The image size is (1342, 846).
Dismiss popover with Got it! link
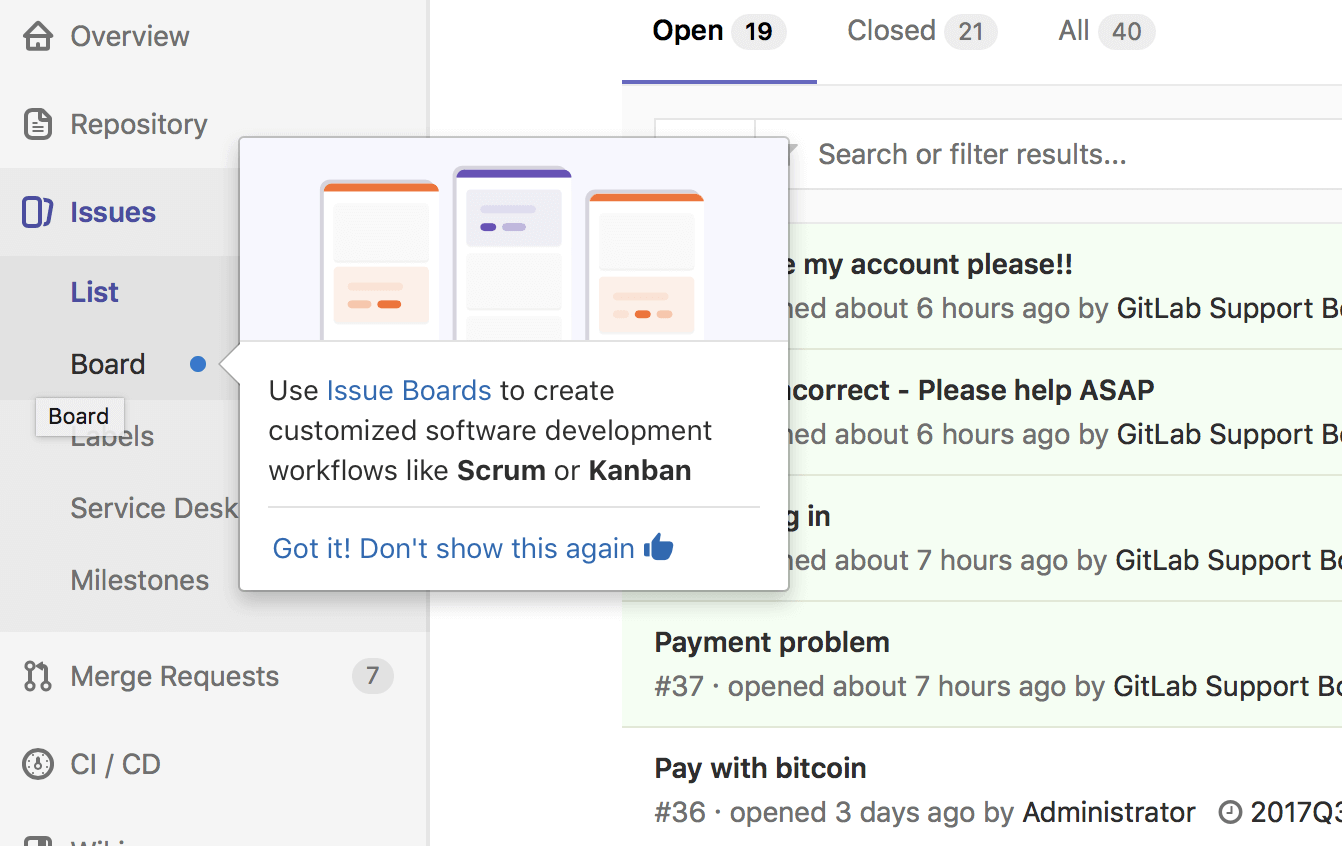[454, 548]
